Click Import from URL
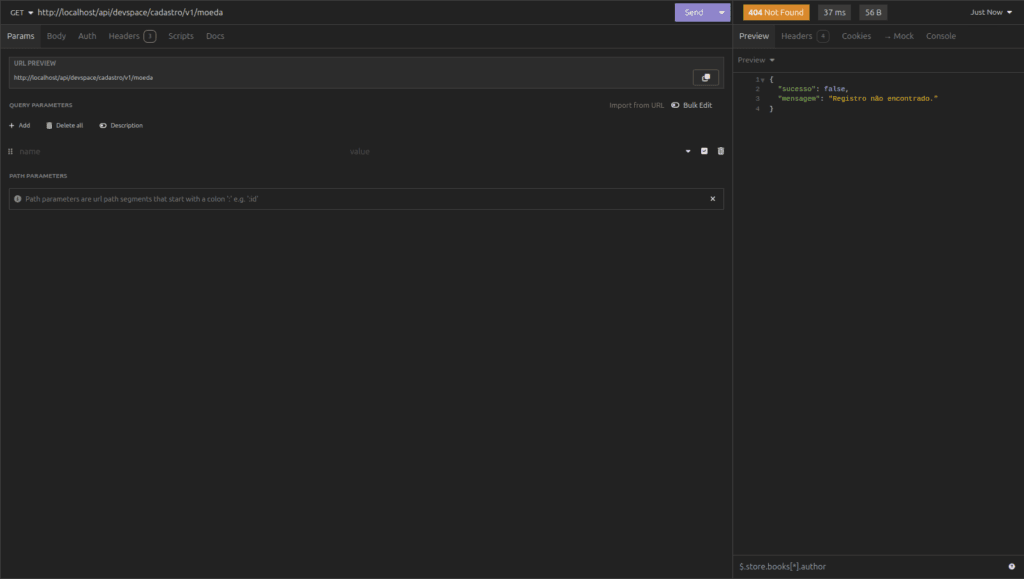Viewport: 1024px width, 579px height. pos(636,105)
